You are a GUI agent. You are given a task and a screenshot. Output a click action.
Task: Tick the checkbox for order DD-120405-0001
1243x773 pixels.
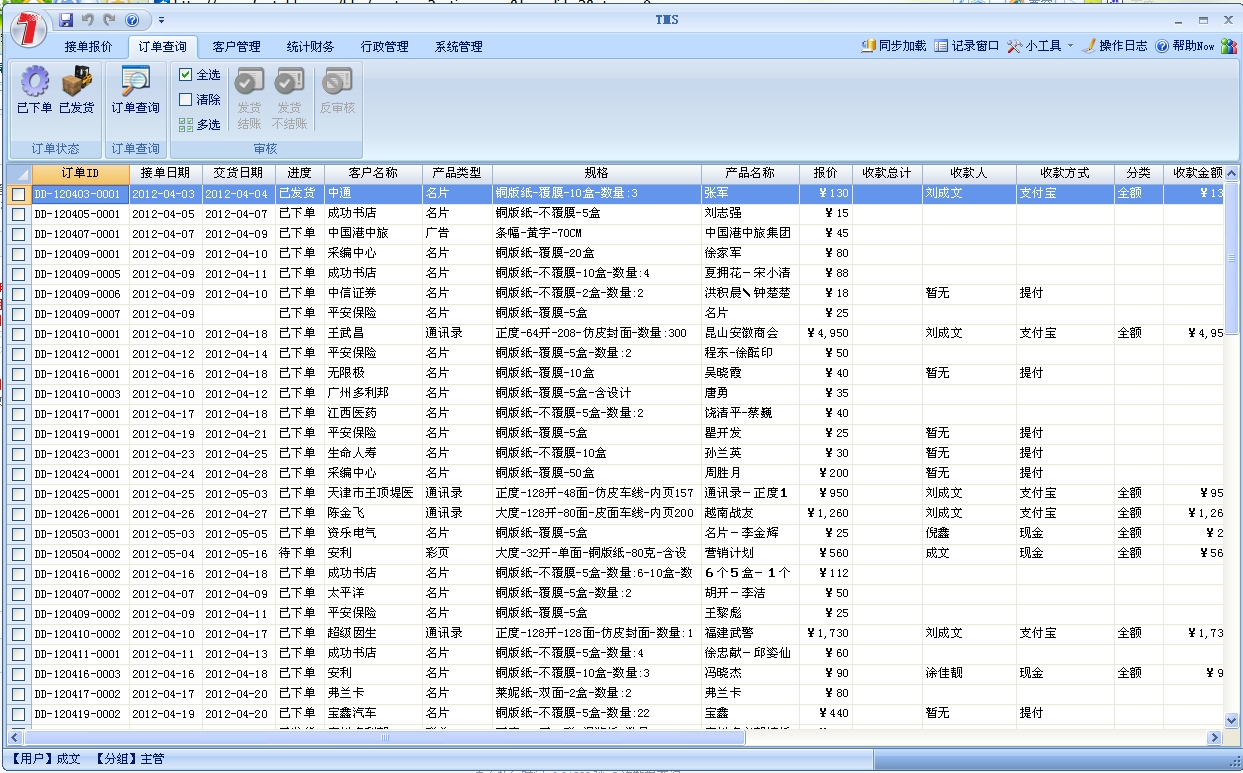19,213
